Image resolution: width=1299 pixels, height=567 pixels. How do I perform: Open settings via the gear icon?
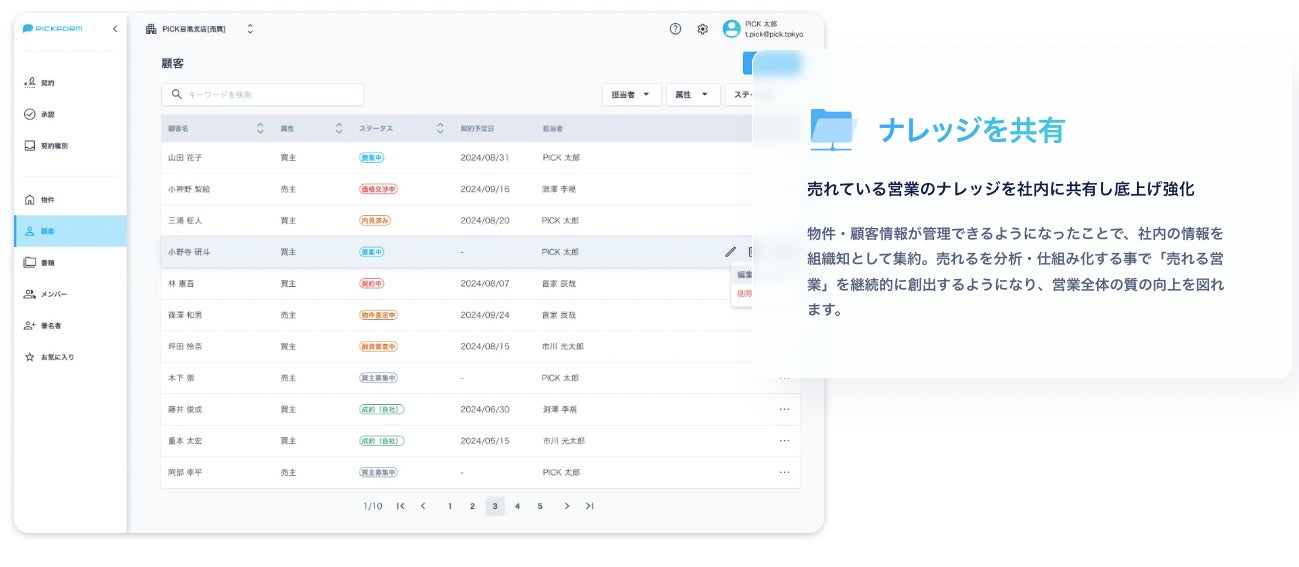click(703, 29)
